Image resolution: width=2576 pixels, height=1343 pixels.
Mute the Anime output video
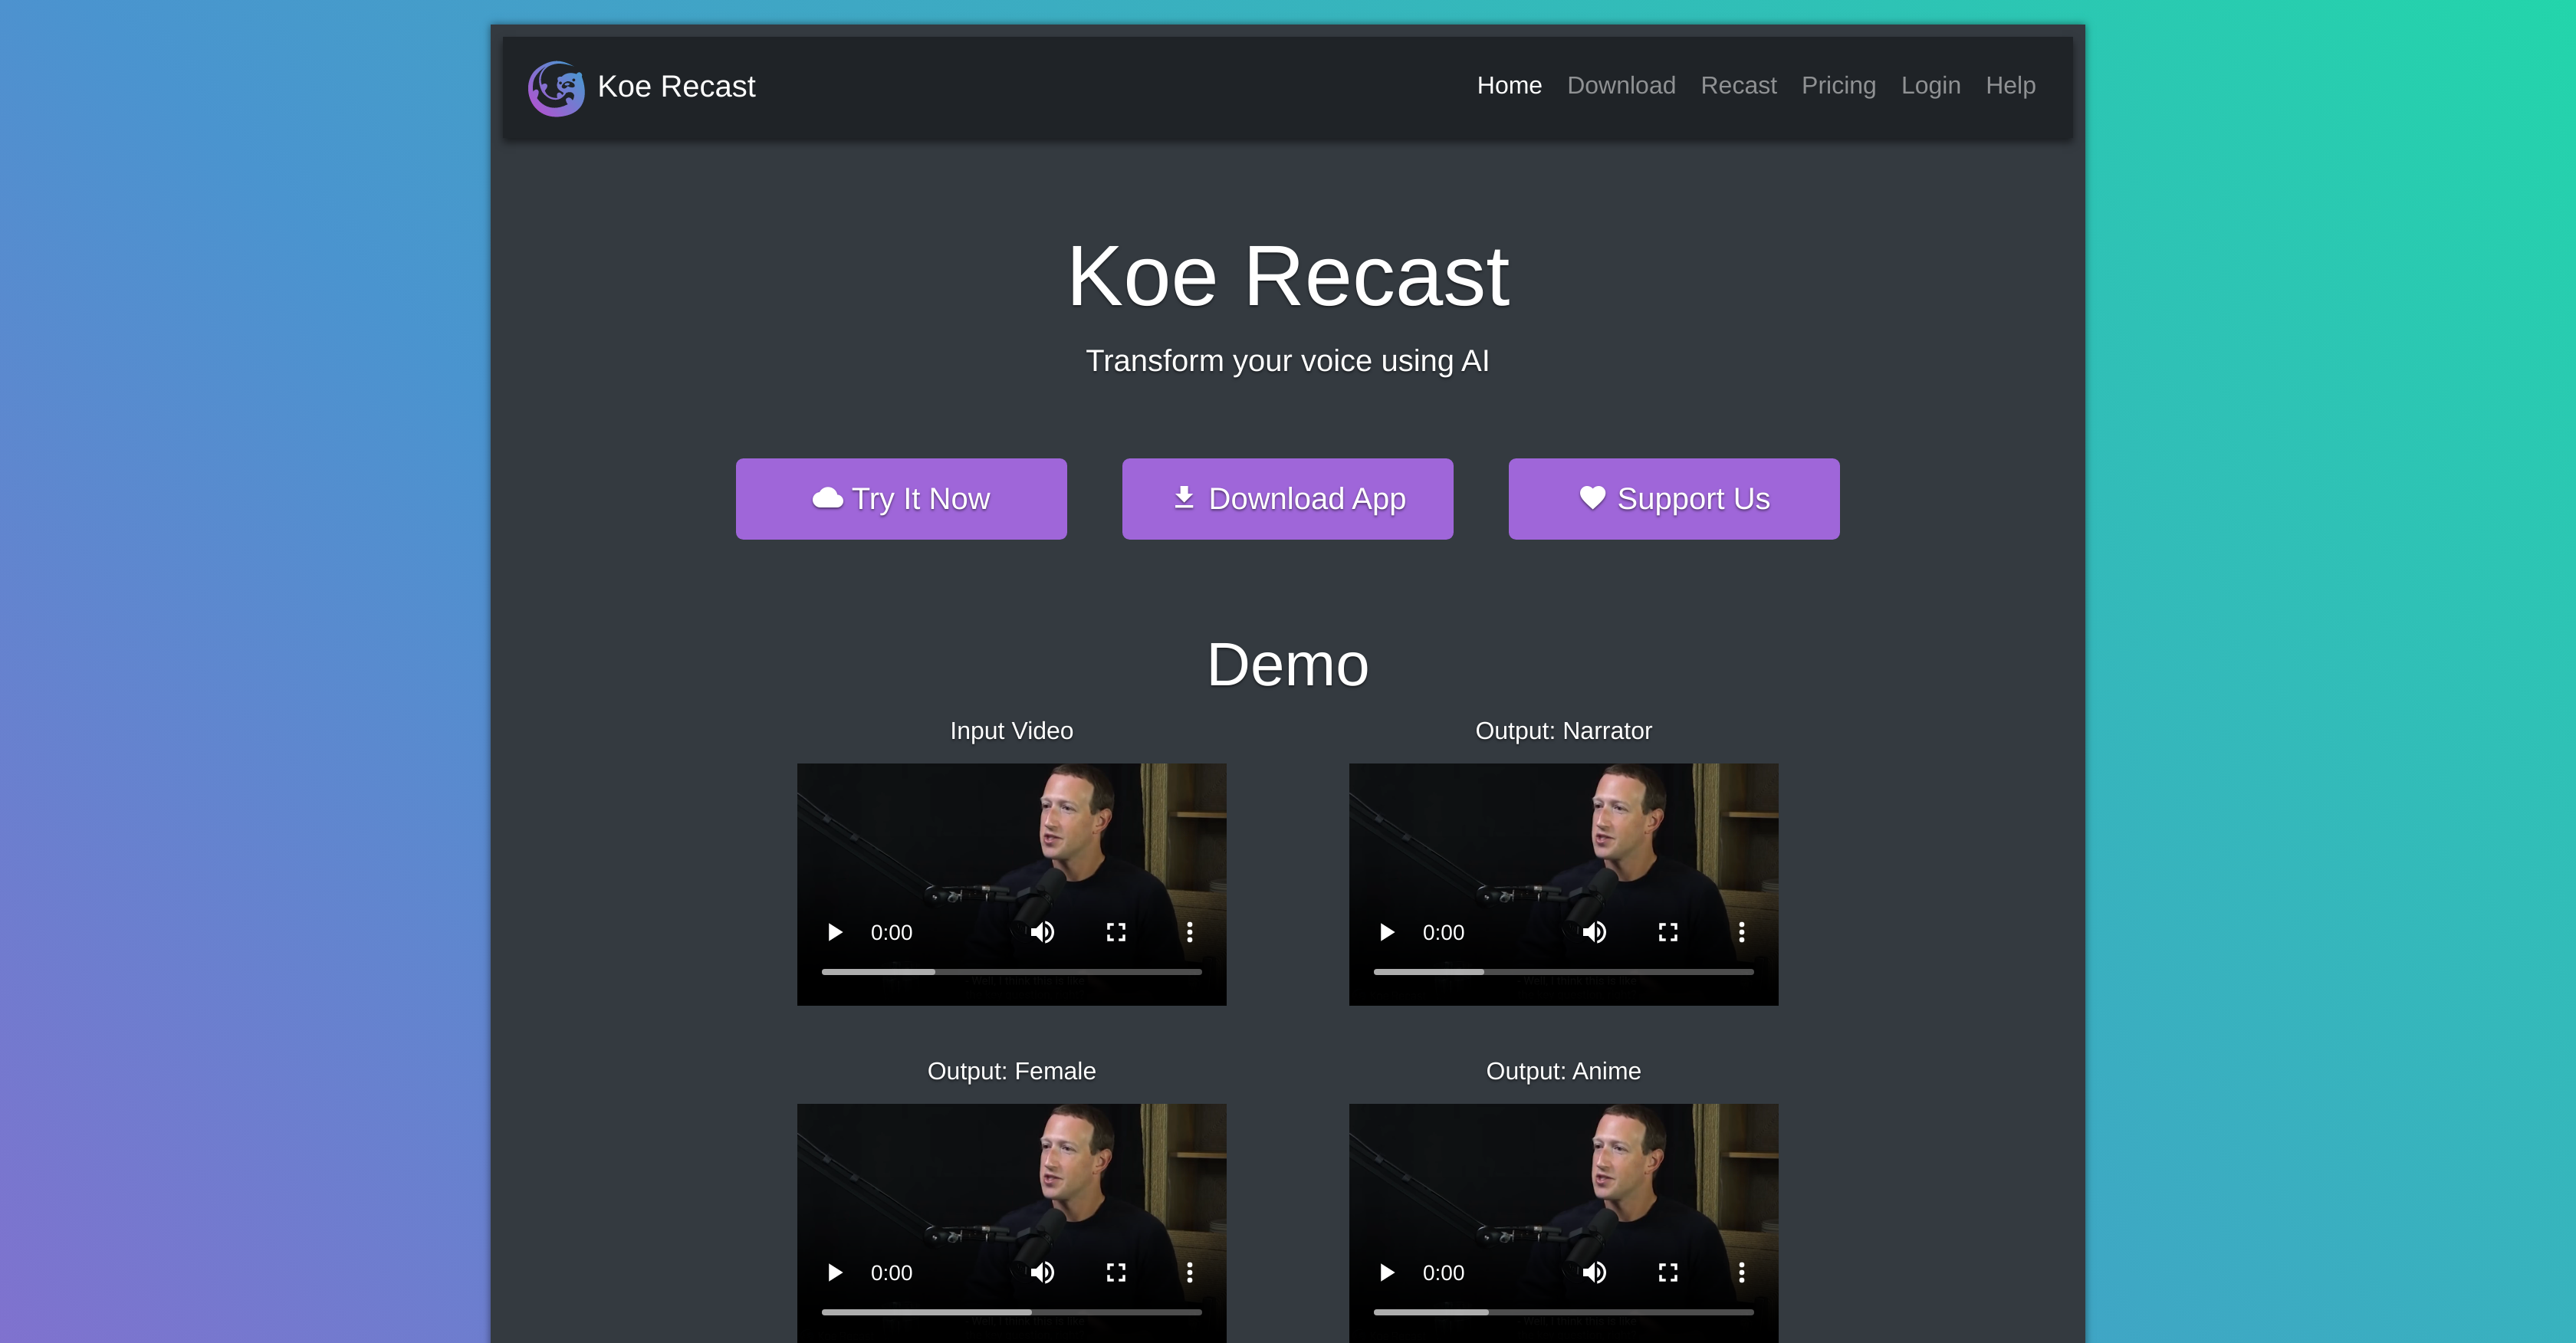(x=1595, y=1271)
